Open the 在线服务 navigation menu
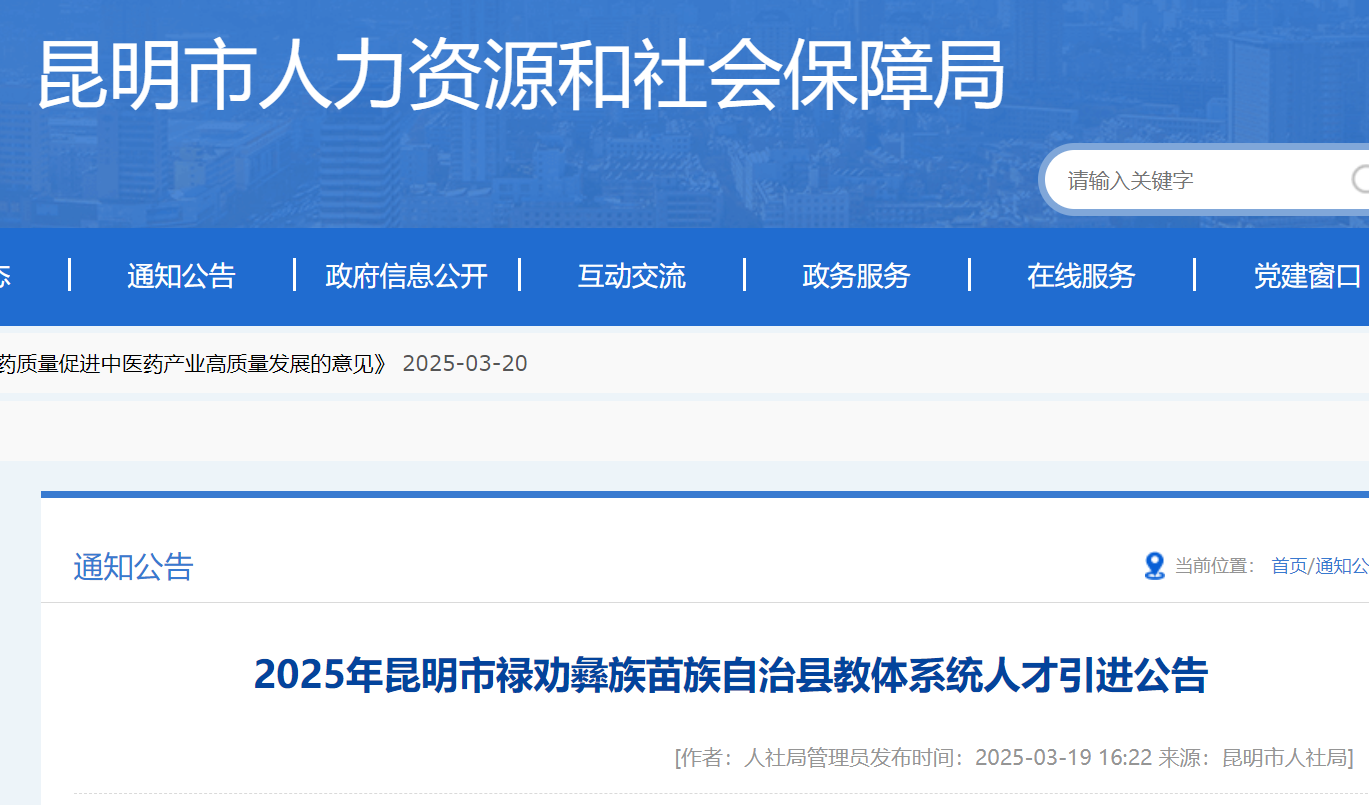 (1082, 276)
